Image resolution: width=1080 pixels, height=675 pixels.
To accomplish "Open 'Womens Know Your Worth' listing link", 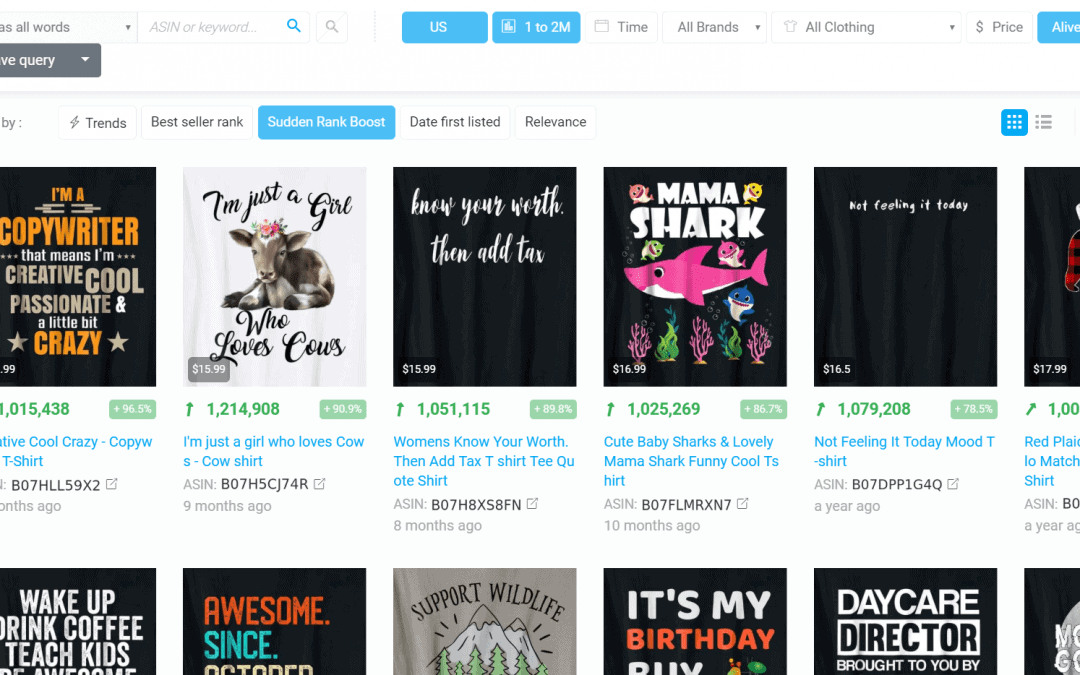I will [x=484, y=461].
